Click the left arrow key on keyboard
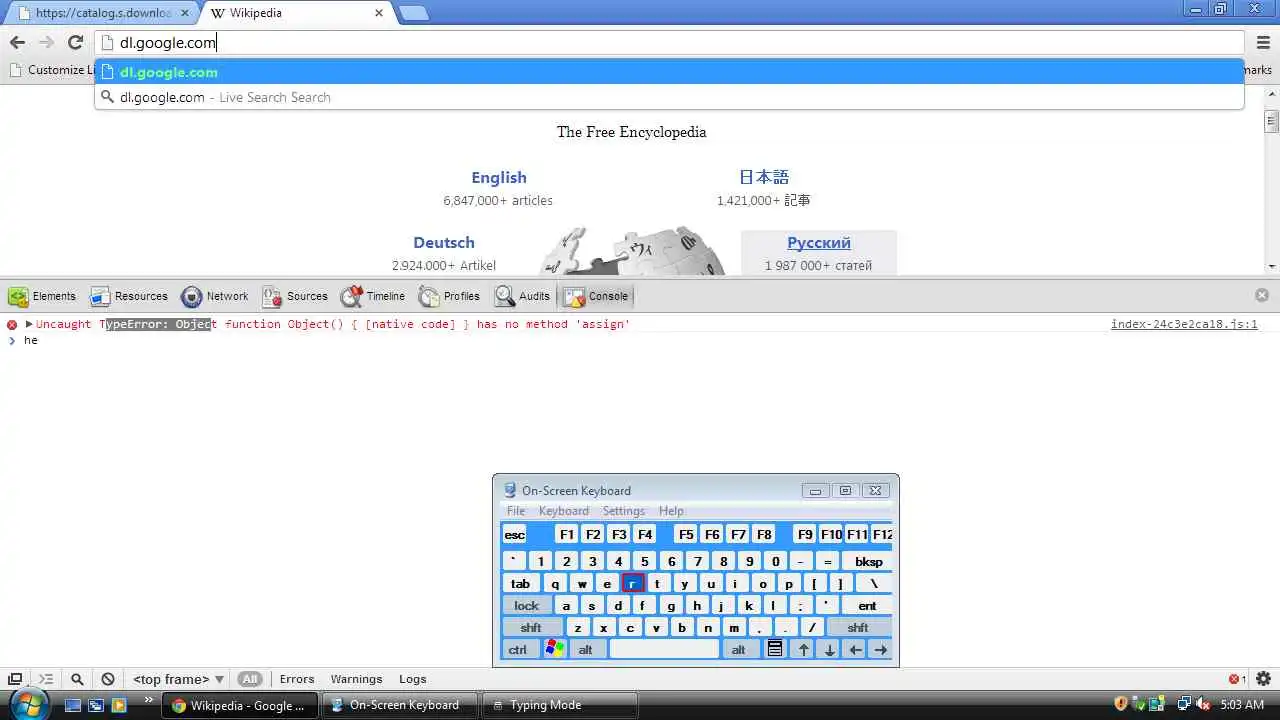Viewport: 1280px width, 720px height. click(x=855, y=649)
